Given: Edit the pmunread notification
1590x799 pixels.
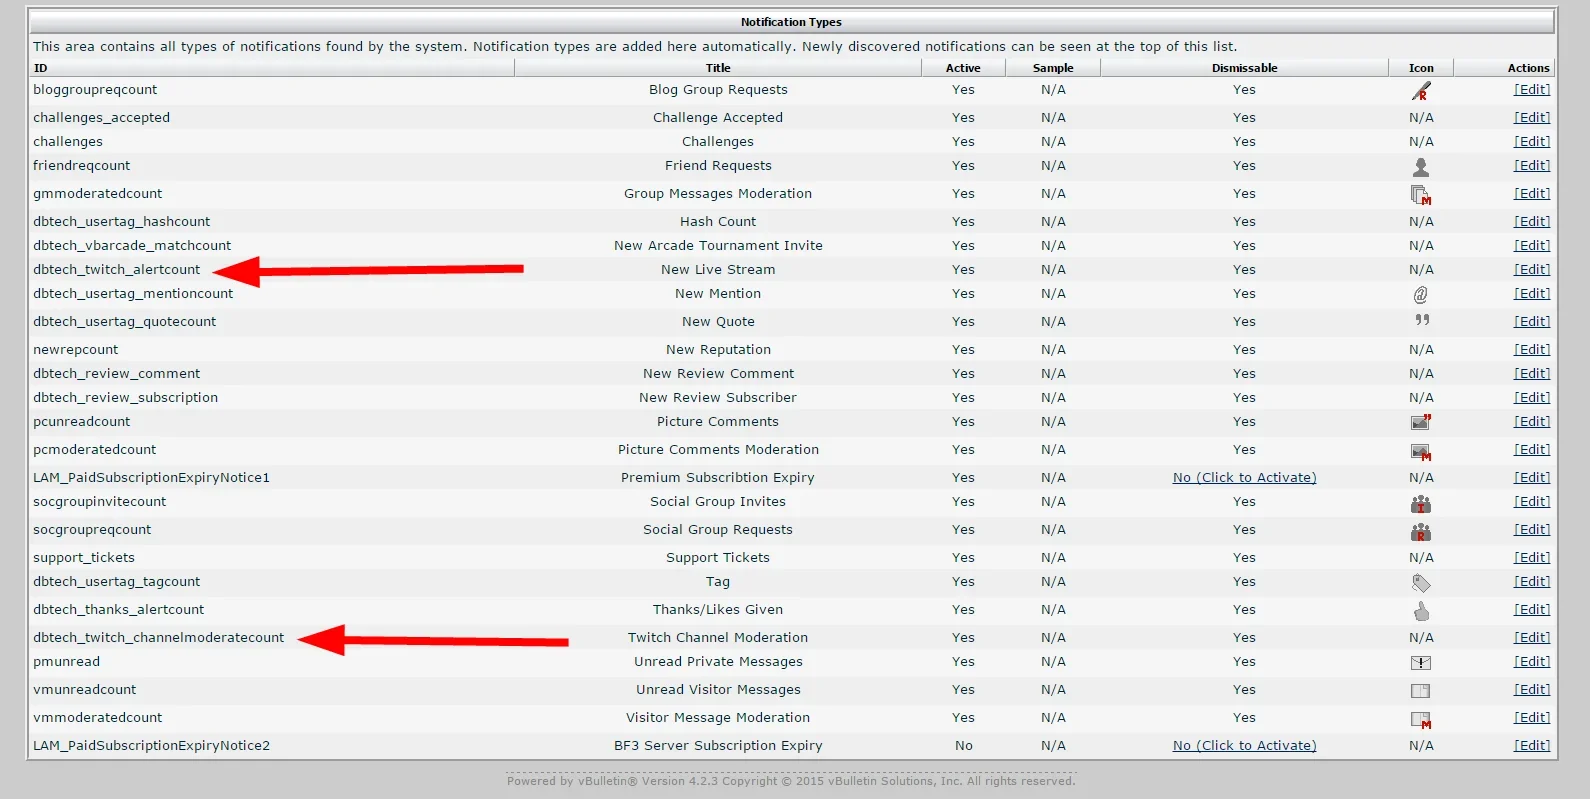Looking at the screenshot, I should pos(1532,661).
